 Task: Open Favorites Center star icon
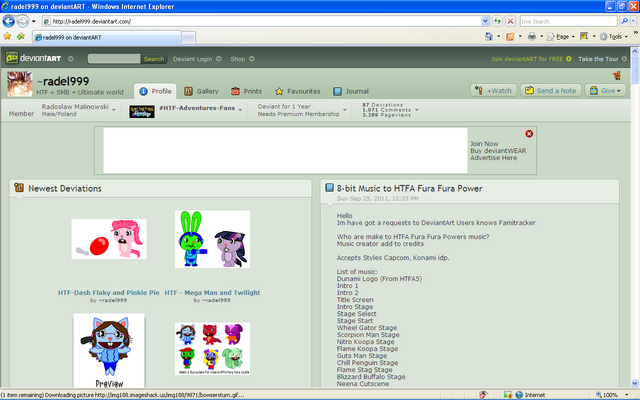click(x=7, y=37)
